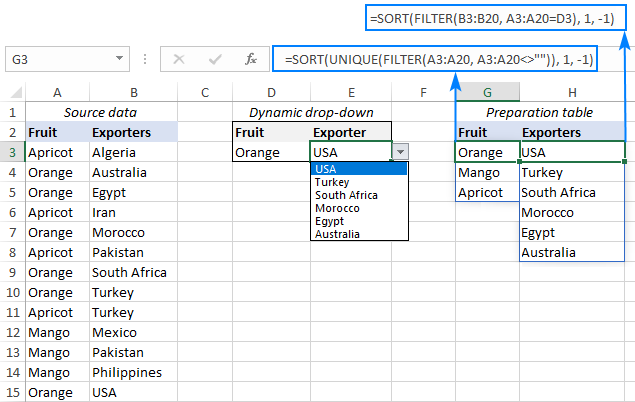
Task: Click the enter formula checkmark icon
Action: tap(214, 59)
